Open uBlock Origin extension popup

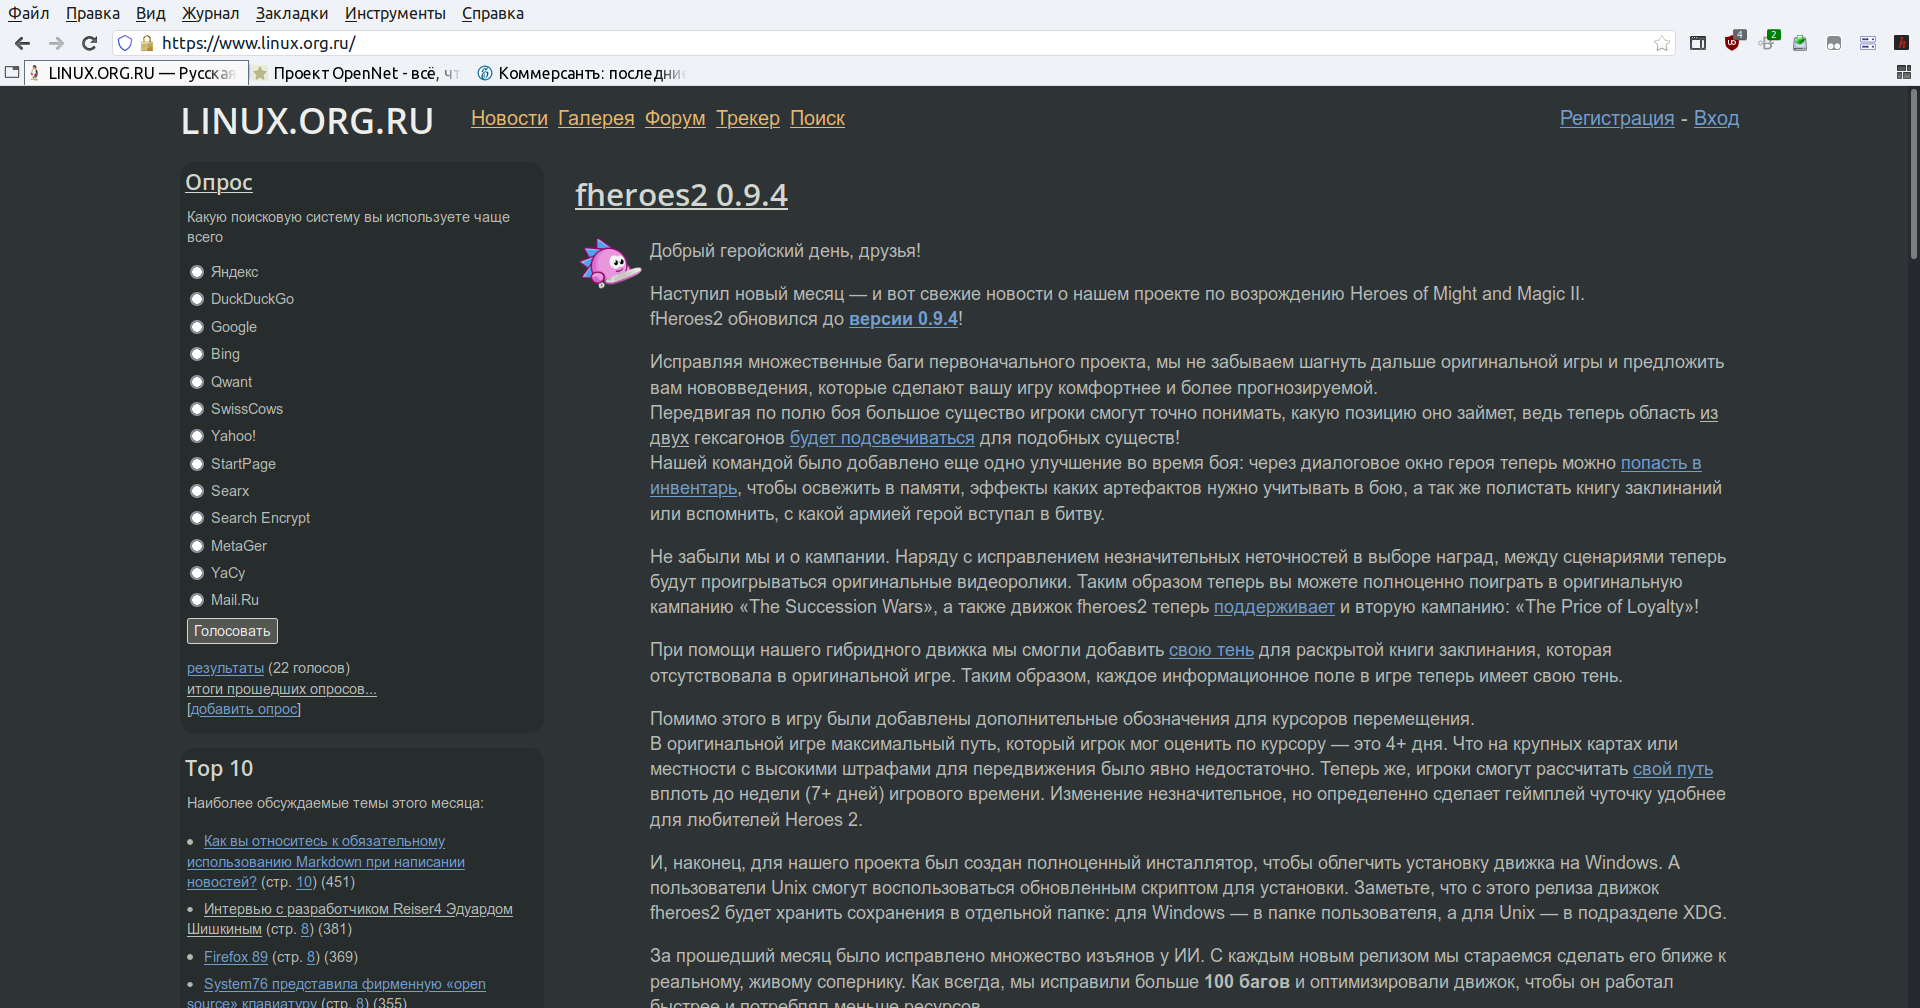tap(1733, 42)
